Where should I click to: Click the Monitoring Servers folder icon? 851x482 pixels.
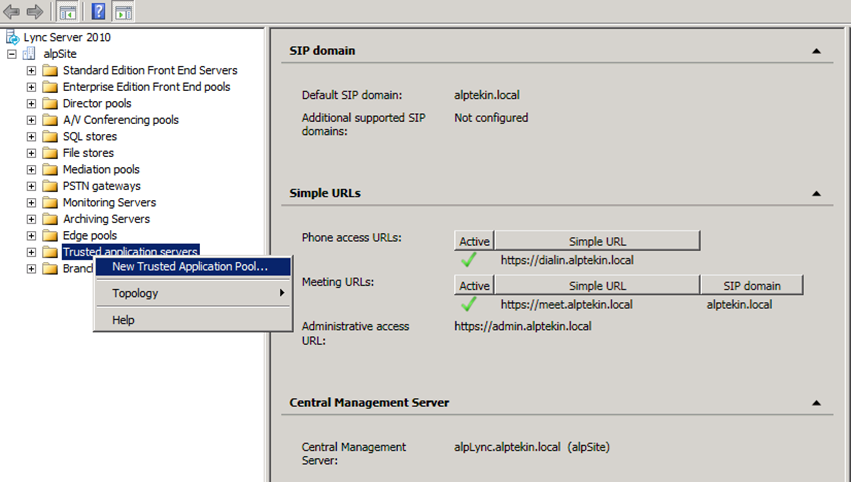coord(50,202)
